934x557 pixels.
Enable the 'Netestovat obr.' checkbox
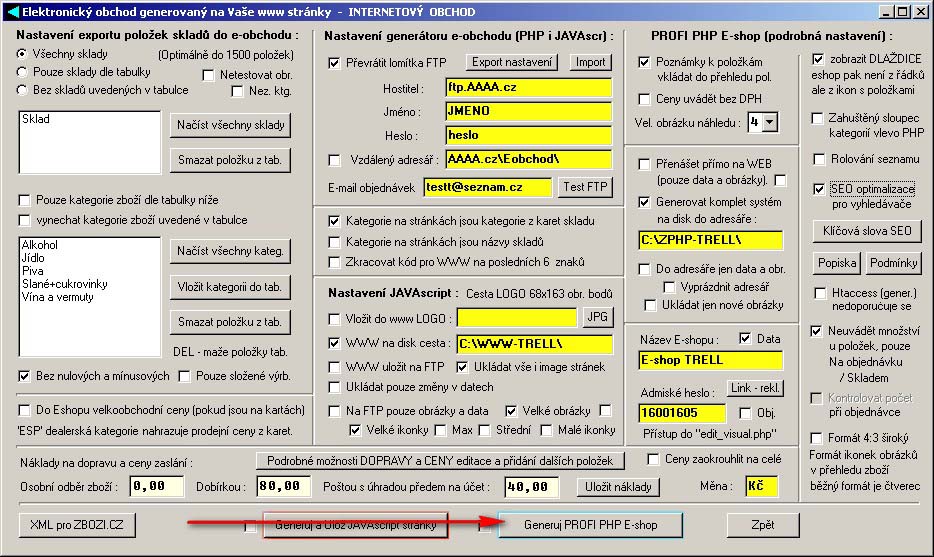point(208,75)
